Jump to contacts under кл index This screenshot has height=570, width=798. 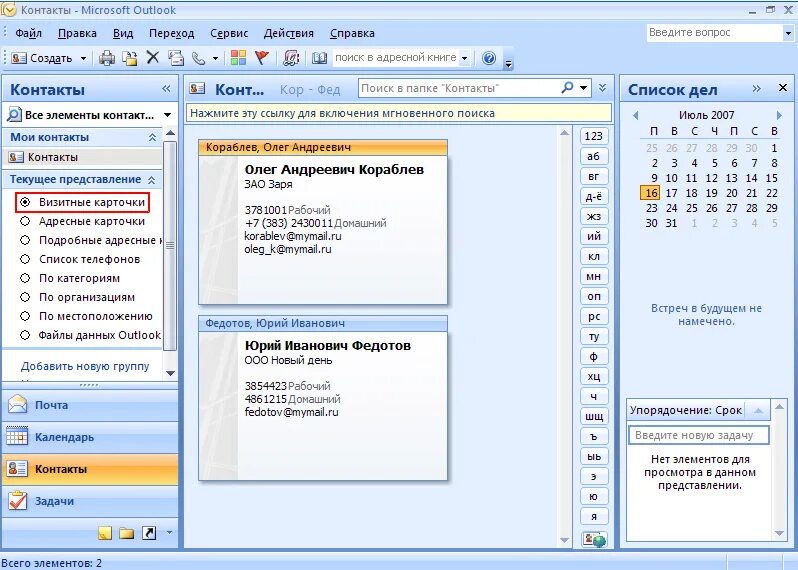593,256
